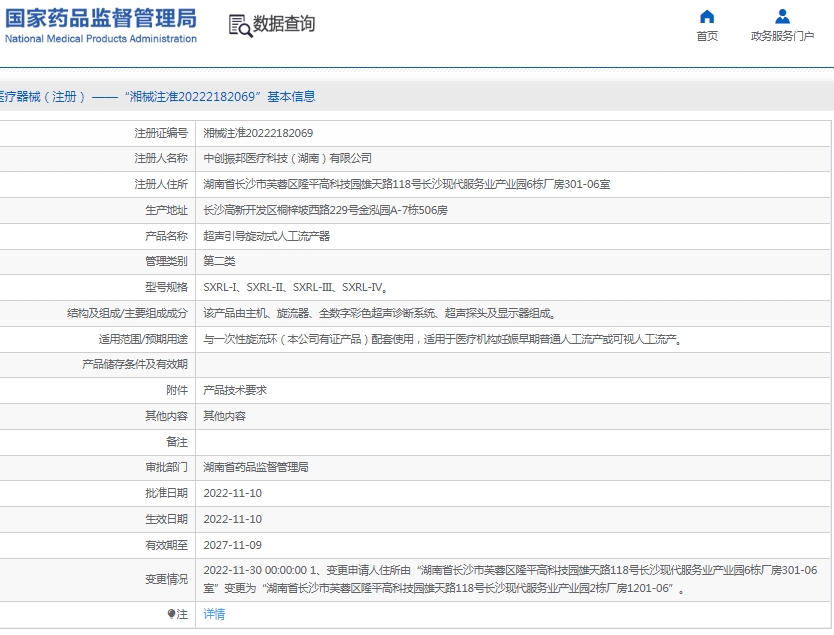Open the 产品技术要求 attachment
Screen dimensions: 834x635
click(x=235, y=390)
